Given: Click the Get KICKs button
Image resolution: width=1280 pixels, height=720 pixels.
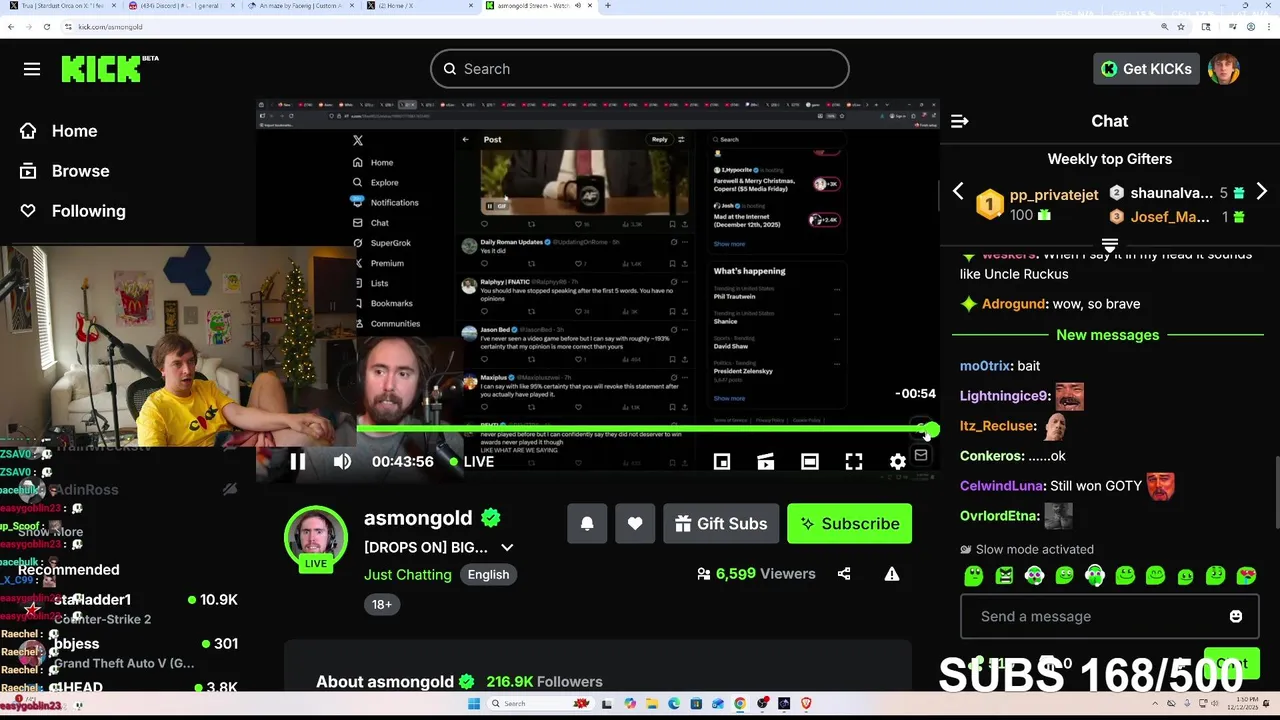Looking at the screenshot, I should click(x=1146, y=69).
